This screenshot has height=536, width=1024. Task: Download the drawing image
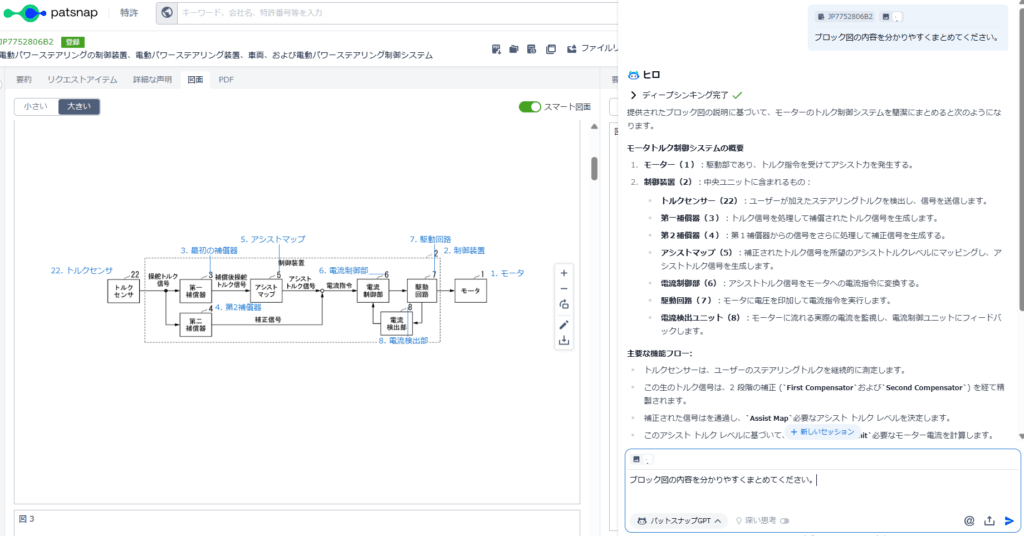coord(564,340)
